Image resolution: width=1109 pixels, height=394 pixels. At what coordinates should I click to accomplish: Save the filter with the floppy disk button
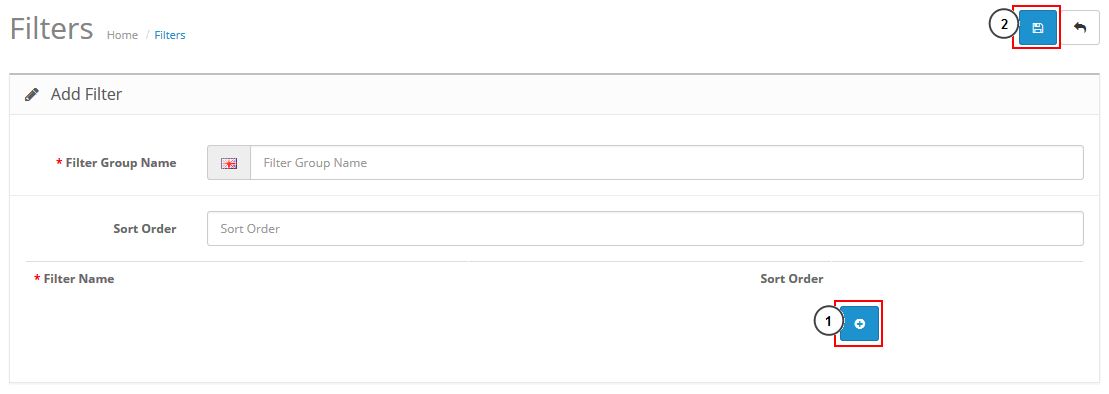(1038, 28)
